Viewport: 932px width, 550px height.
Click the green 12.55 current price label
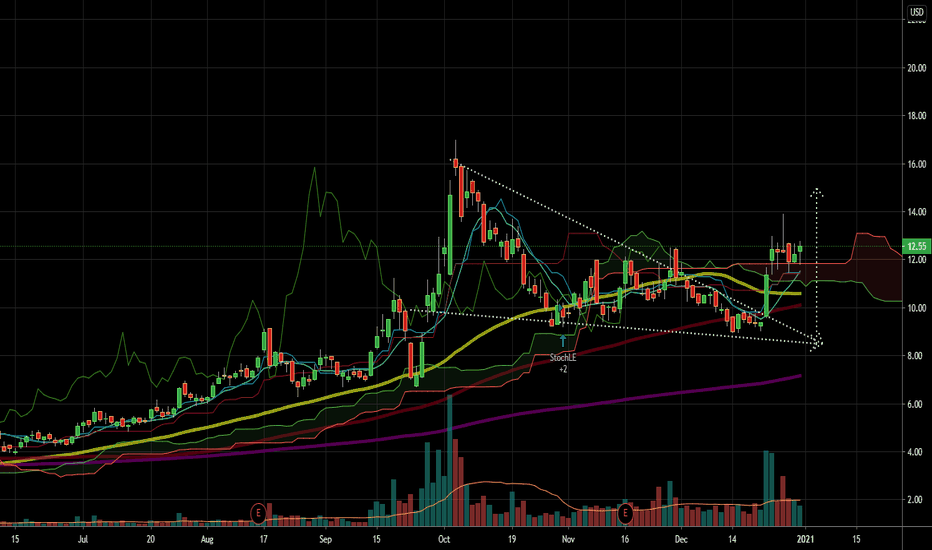tap(917, 246)
